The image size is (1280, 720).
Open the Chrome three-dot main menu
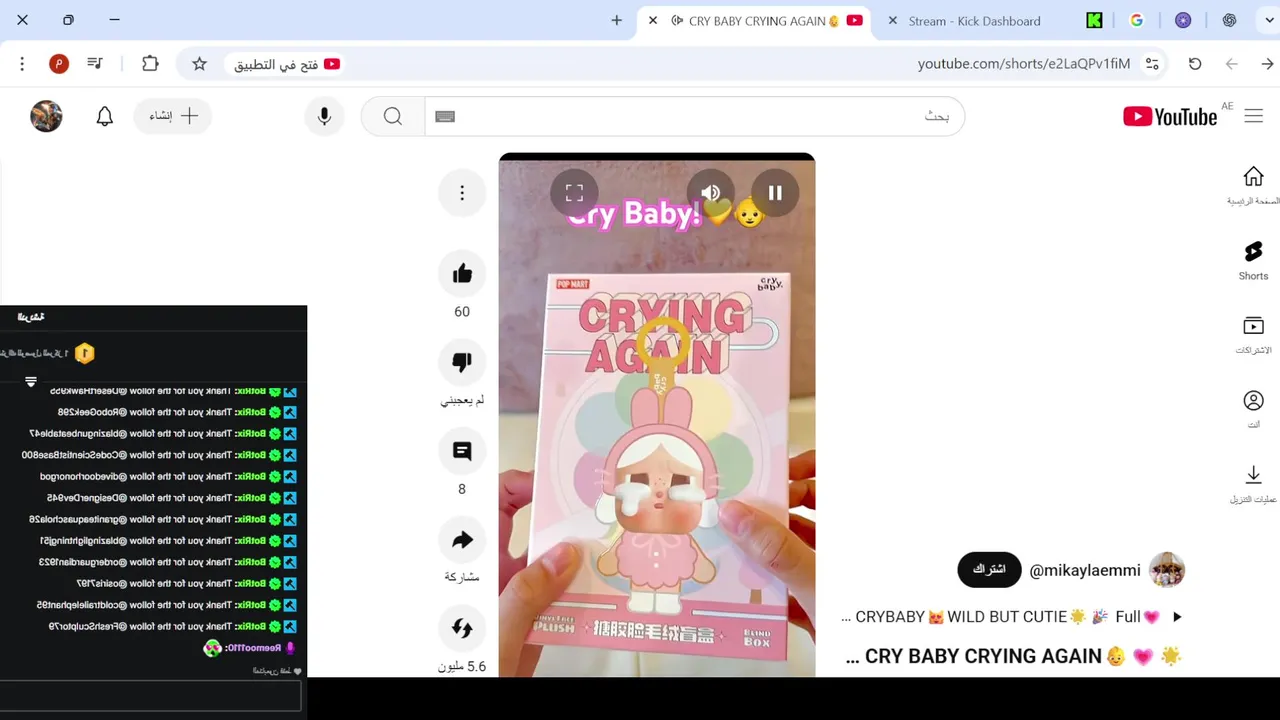click(22, 64)
